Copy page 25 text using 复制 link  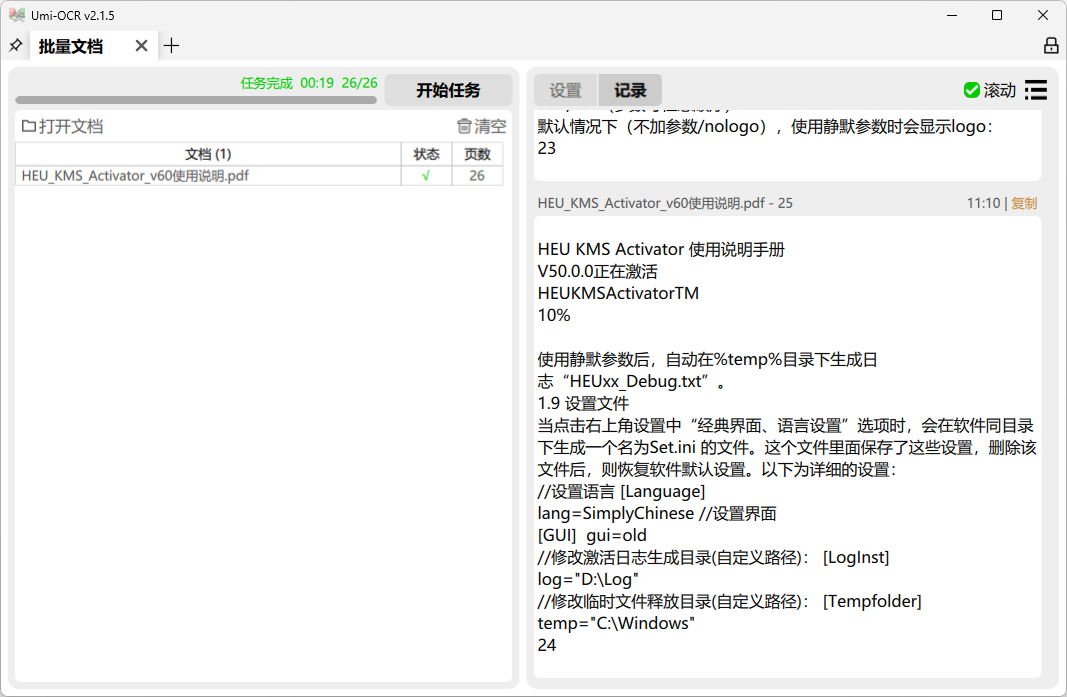click(1024, 203)
